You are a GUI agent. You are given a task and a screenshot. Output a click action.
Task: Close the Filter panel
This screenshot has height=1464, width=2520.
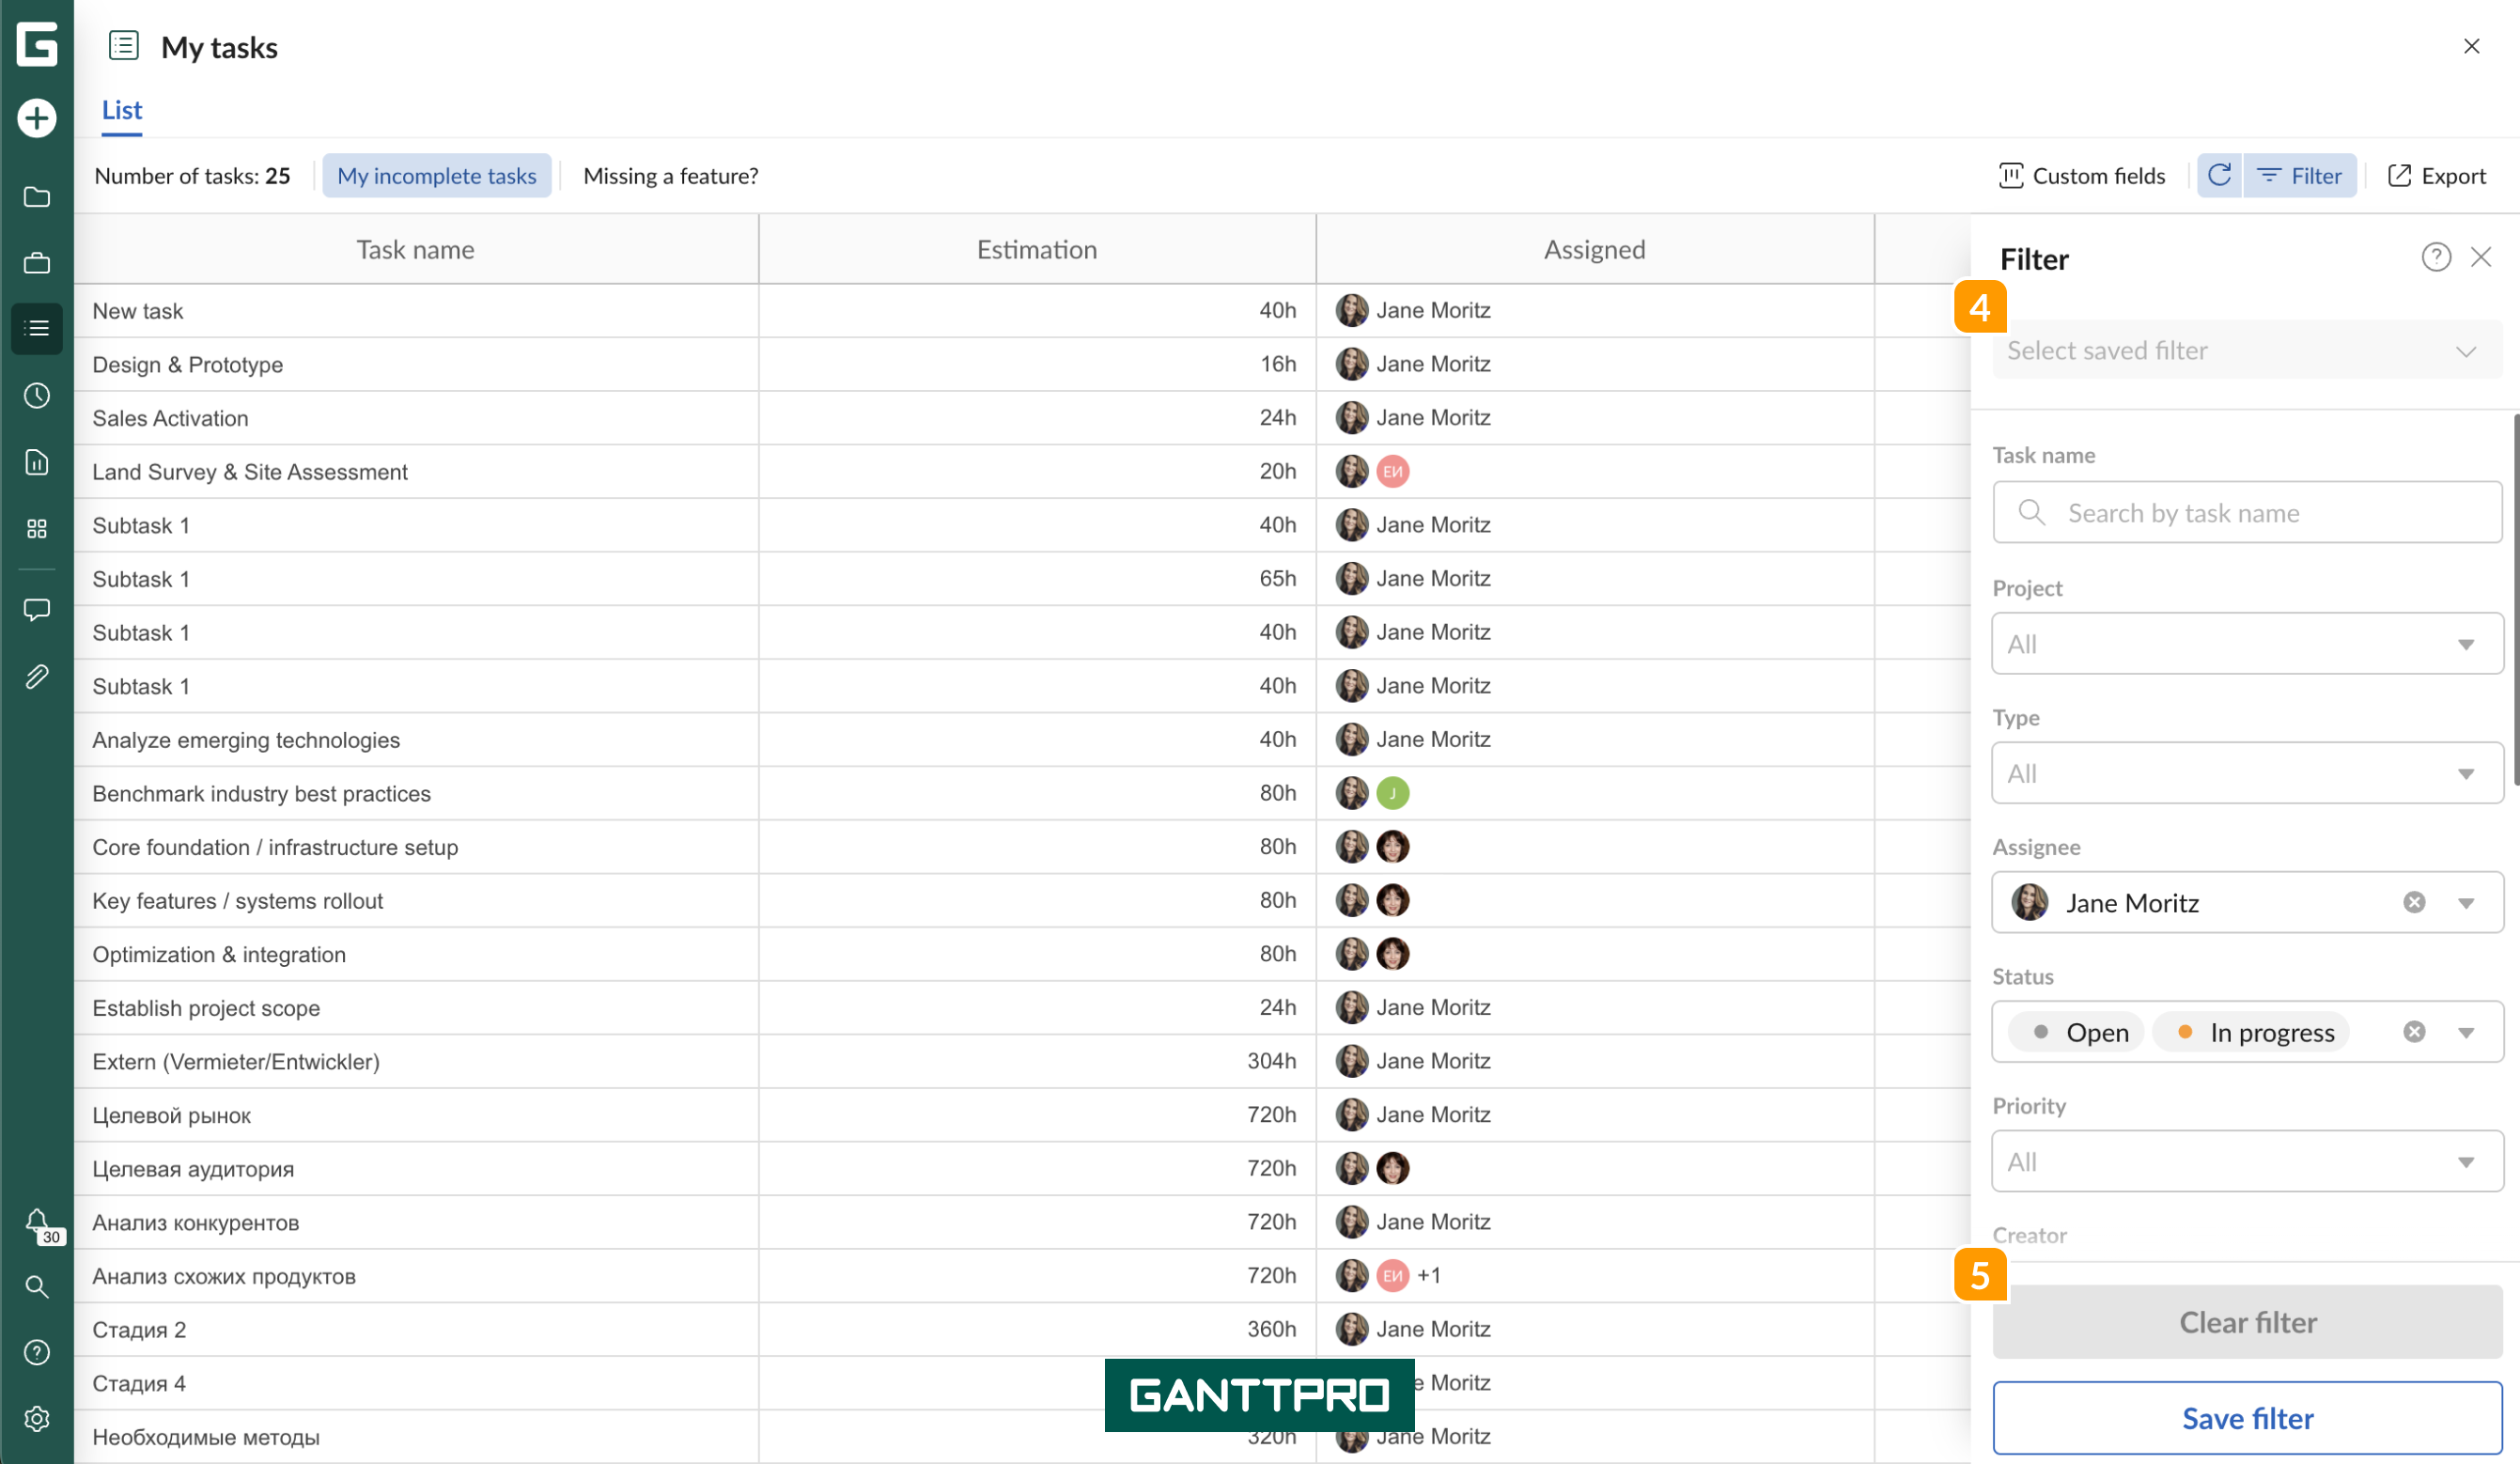click(x=2481, y=258)
